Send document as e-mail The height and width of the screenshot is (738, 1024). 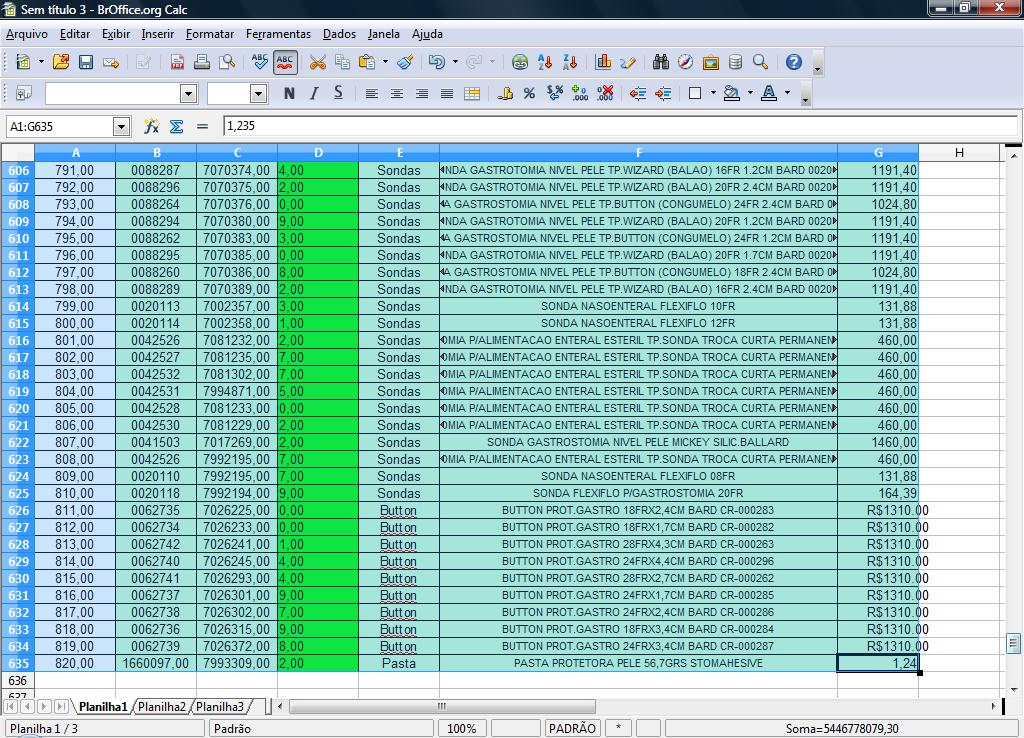(111, 62)
